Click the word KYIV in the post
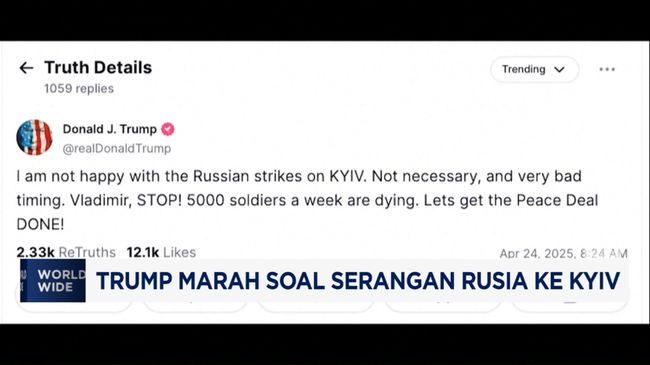 point(347,176)
